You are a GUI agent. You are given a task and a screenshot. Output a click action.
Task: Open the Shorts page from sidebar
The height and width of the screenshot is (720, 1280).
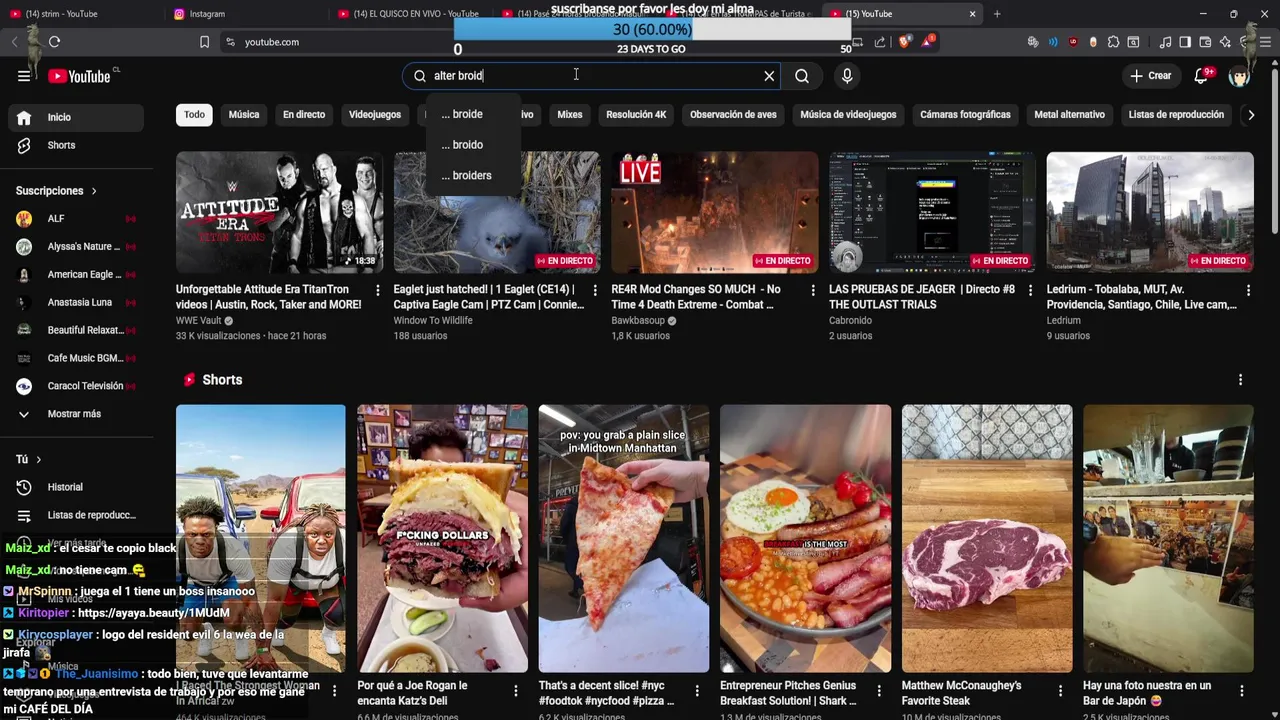pyautogui.click(x=76, y=145)
